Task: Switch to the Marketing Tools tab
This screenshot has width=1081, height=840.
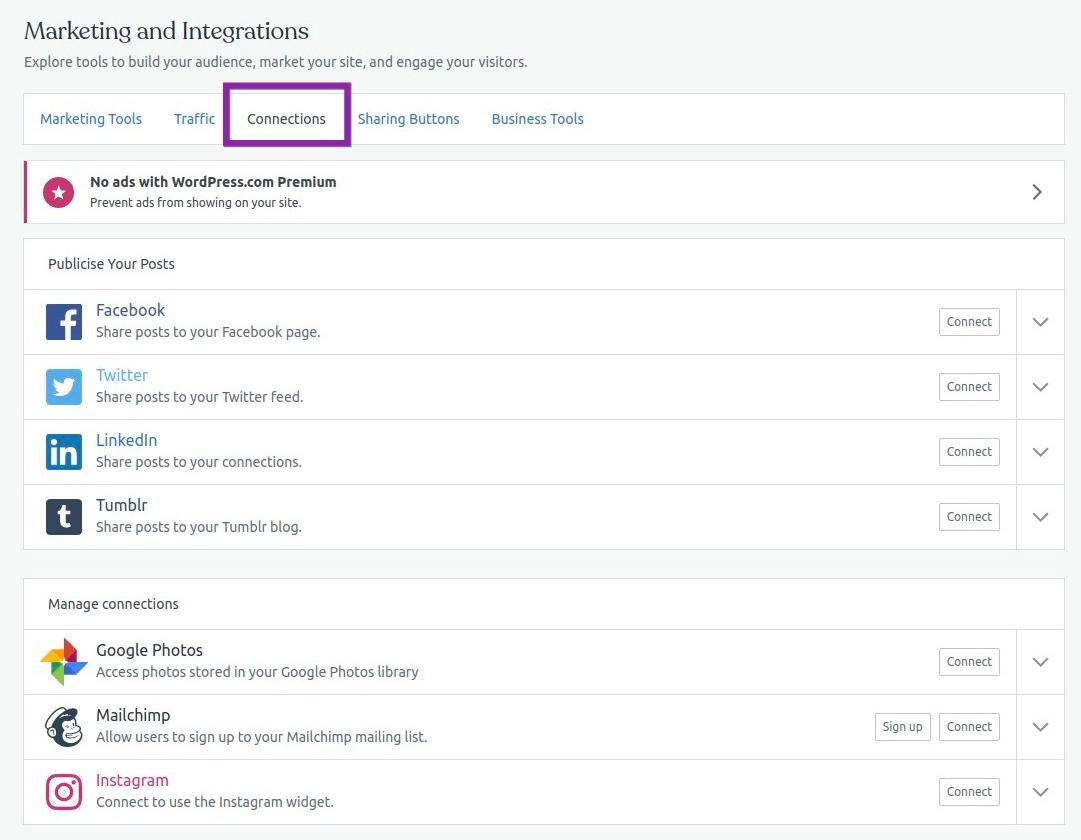Action: tap(91, 119)
